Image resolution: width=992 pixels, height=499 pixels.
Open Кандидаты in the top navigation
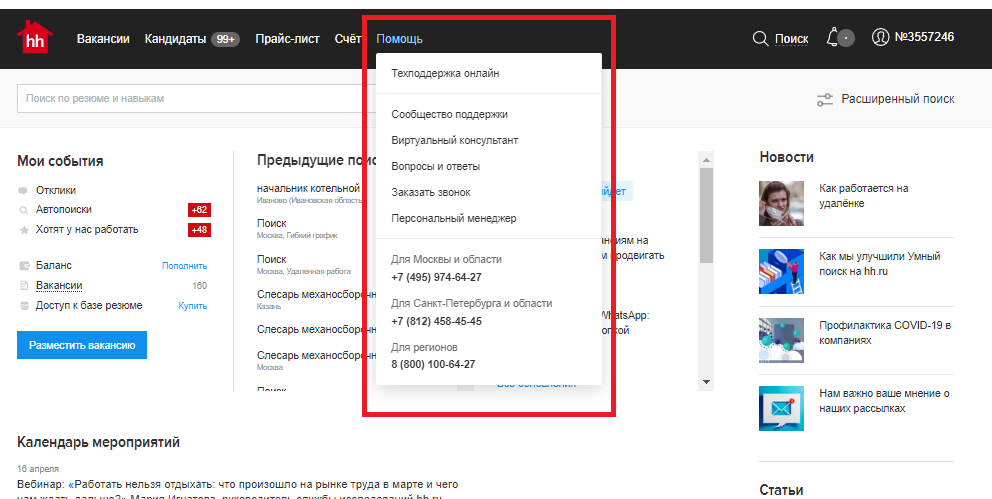(x=175, y=39)
